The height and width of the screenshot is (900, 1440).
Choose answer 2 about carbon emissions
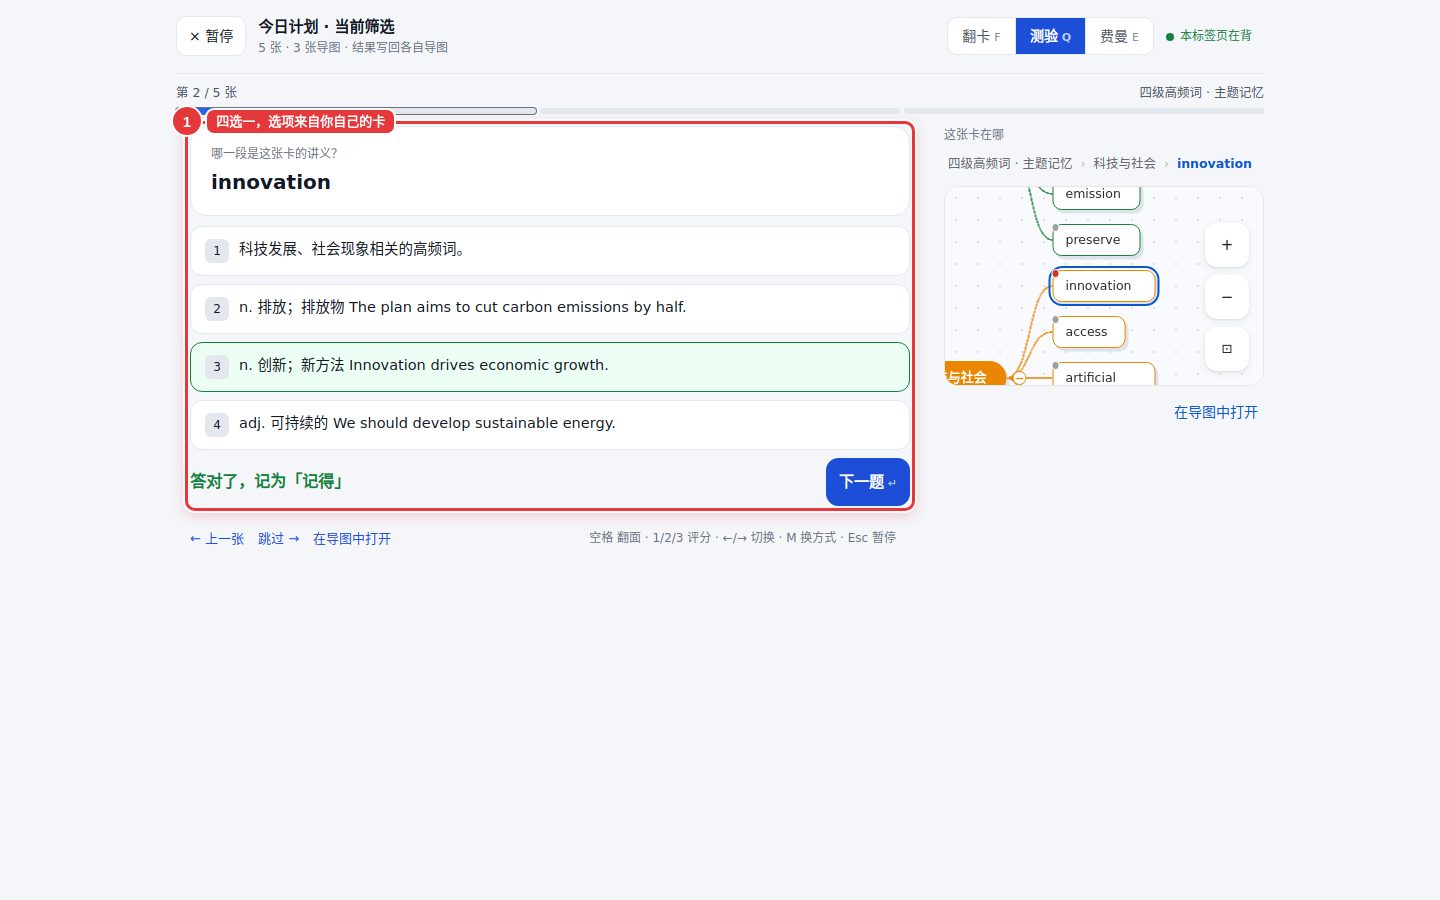[550, 308]
